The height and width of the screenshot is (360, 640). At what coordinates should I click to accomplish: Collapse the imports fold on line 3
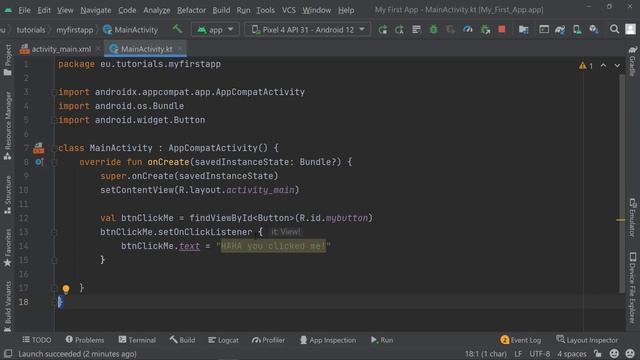pyautogui.click(x=54, y=92)
